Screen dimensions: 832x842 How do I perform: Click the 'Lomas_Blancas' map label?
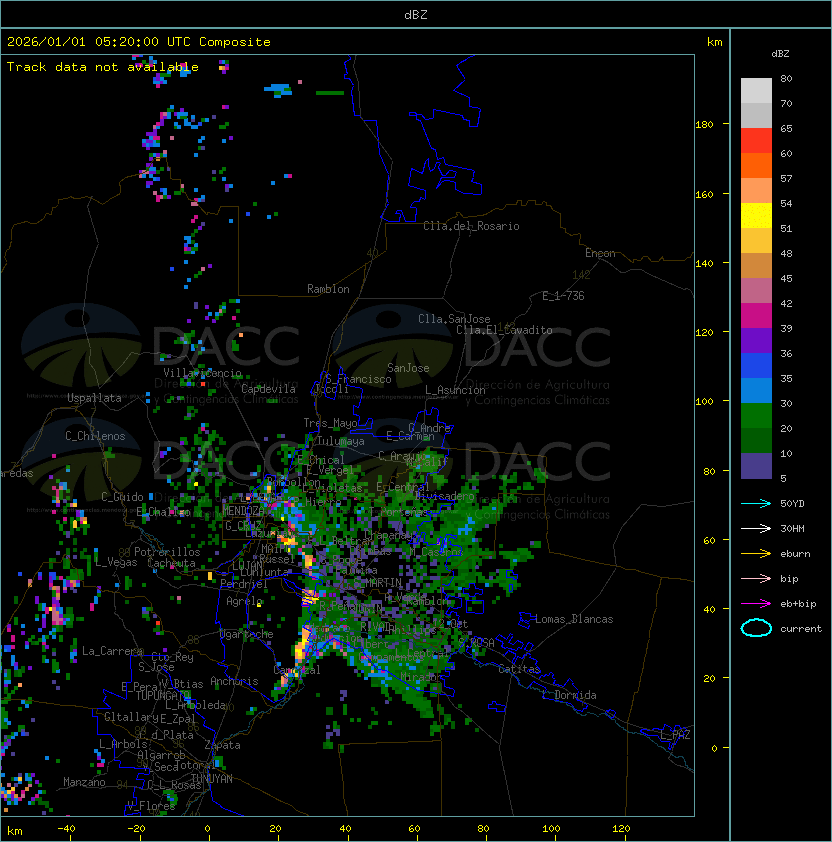coord(574,619)
